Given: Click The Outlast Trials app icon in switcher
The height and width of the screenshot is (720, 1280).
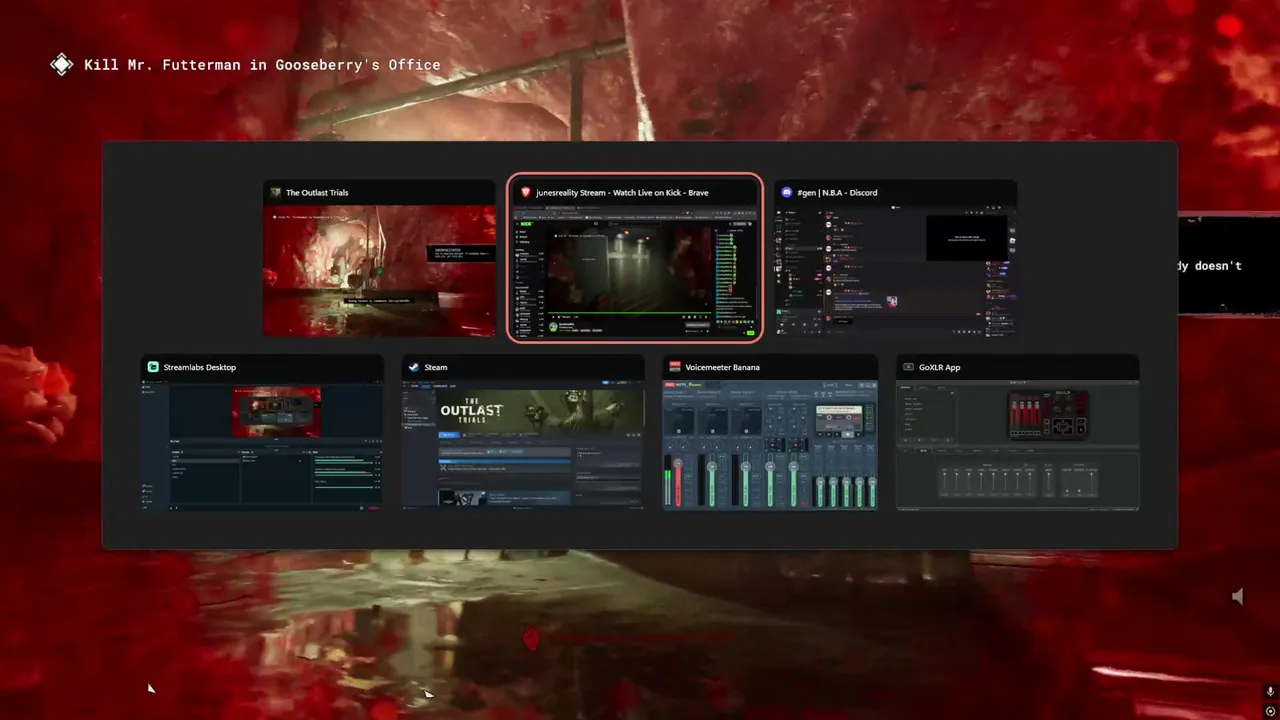Looking at the screenshot, I should (x=276, y=192).
